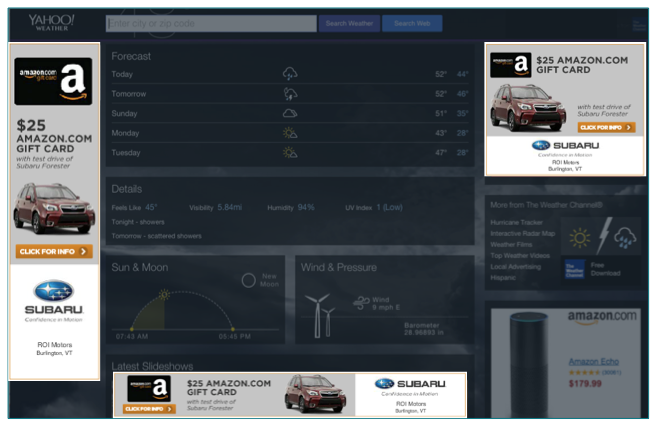Click the sun position icon on the arc
Viewport: 658px width, 426px height.
click(164, 294)
